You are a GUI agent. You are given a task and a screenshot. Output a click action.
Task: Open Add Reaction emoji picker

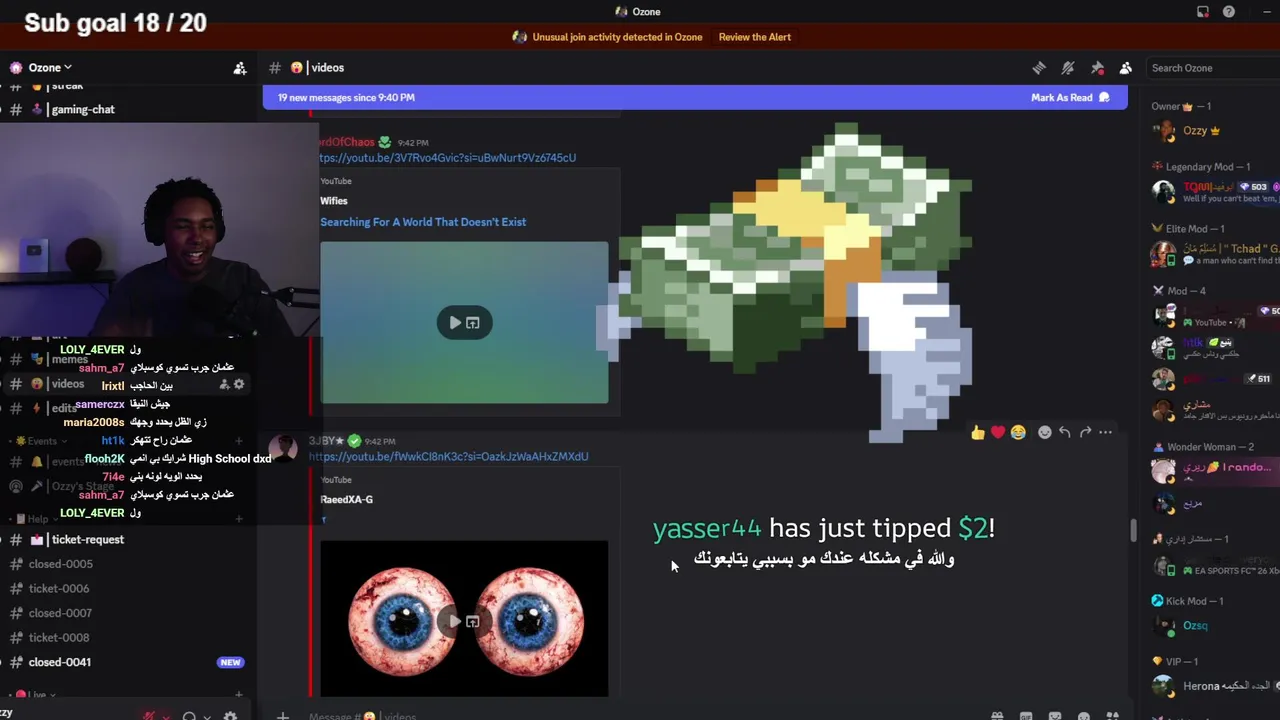(x=1045, y=432)
